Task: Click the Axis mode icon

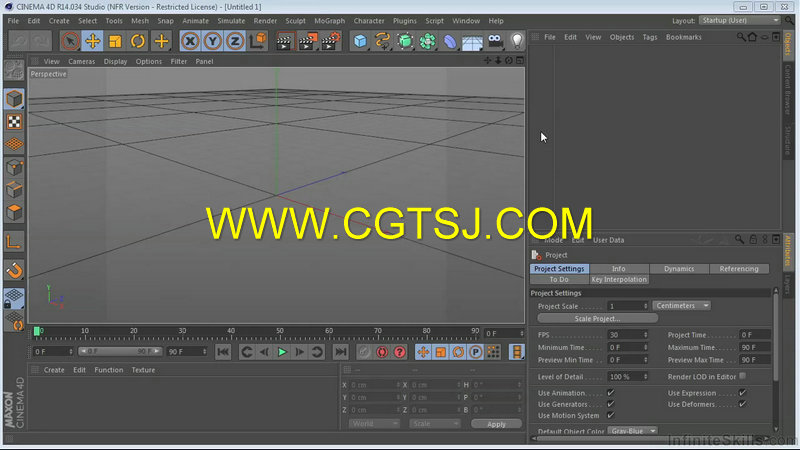Action: point(14,241)
